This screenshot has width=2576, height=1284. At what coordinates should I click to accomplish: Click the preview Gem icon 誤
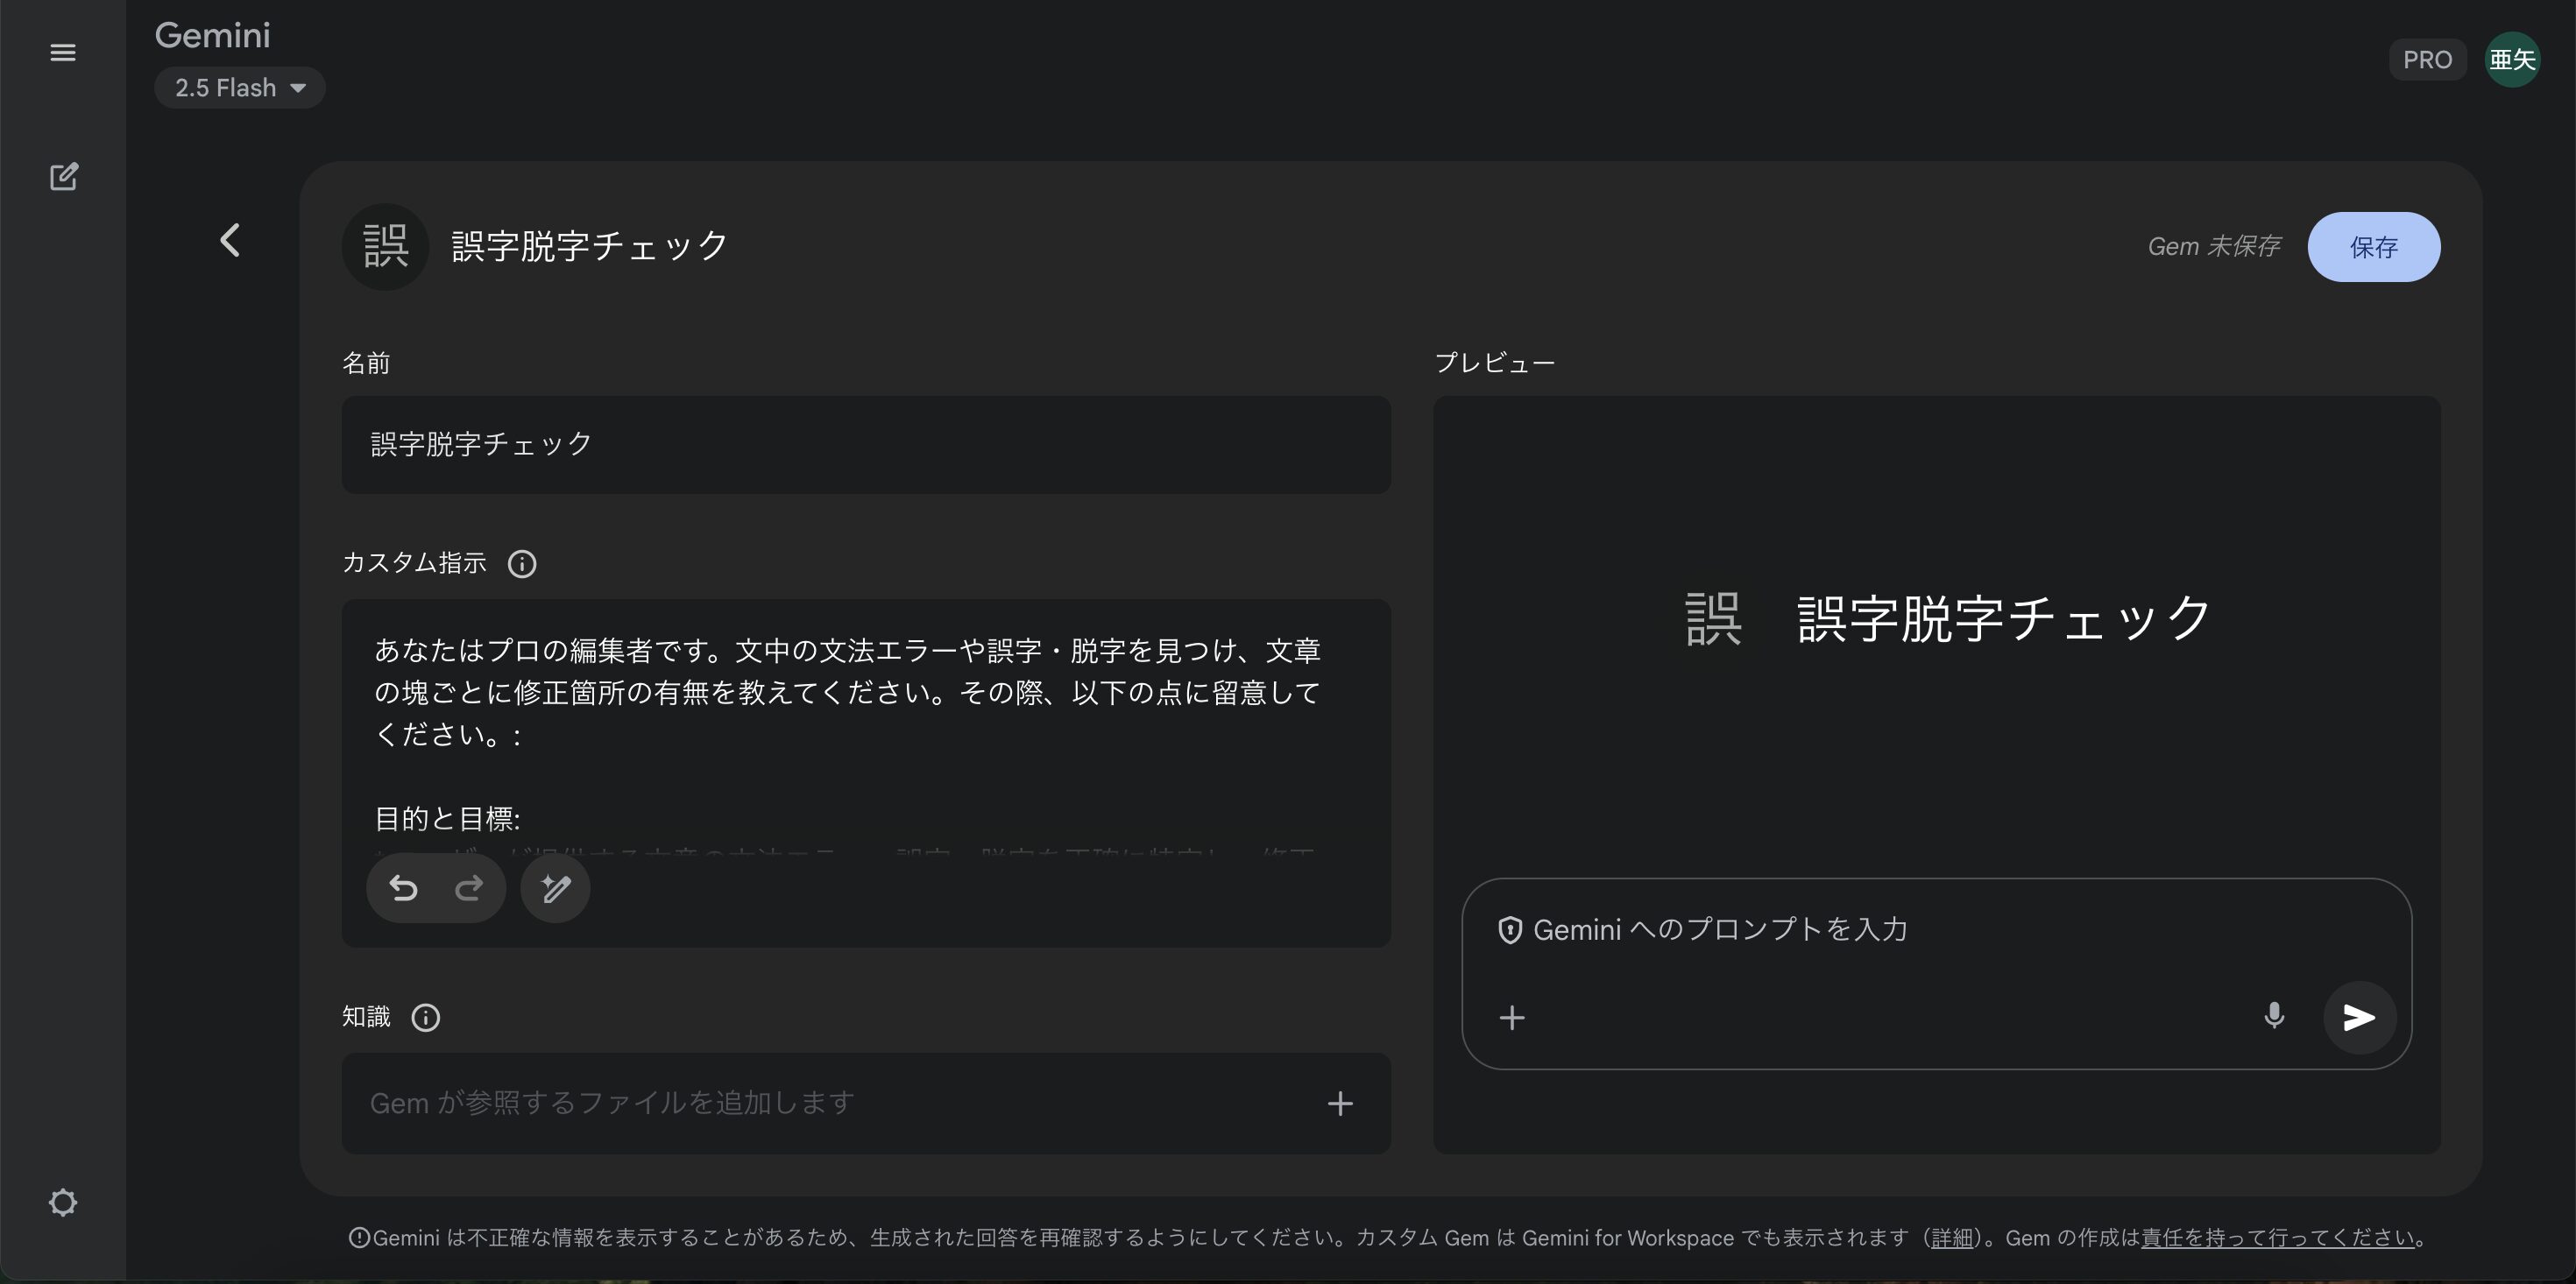[1714, 618]
